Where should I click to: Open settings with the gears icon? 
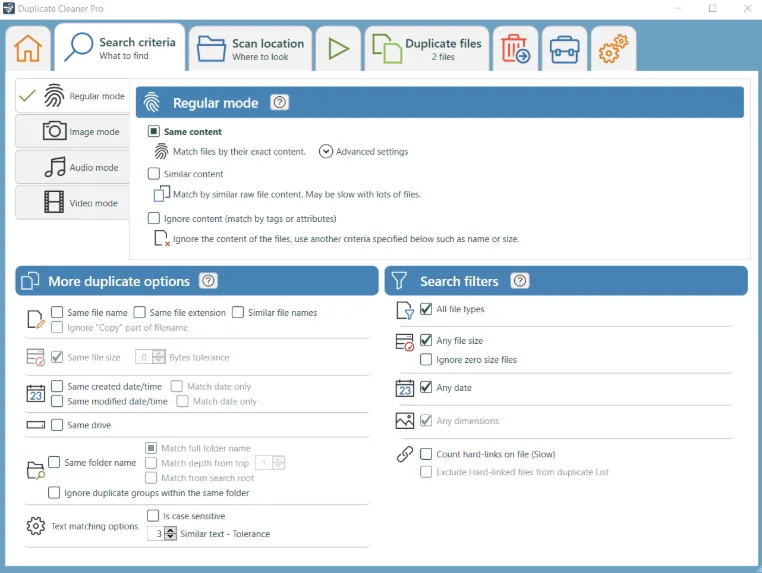(613, 49)
